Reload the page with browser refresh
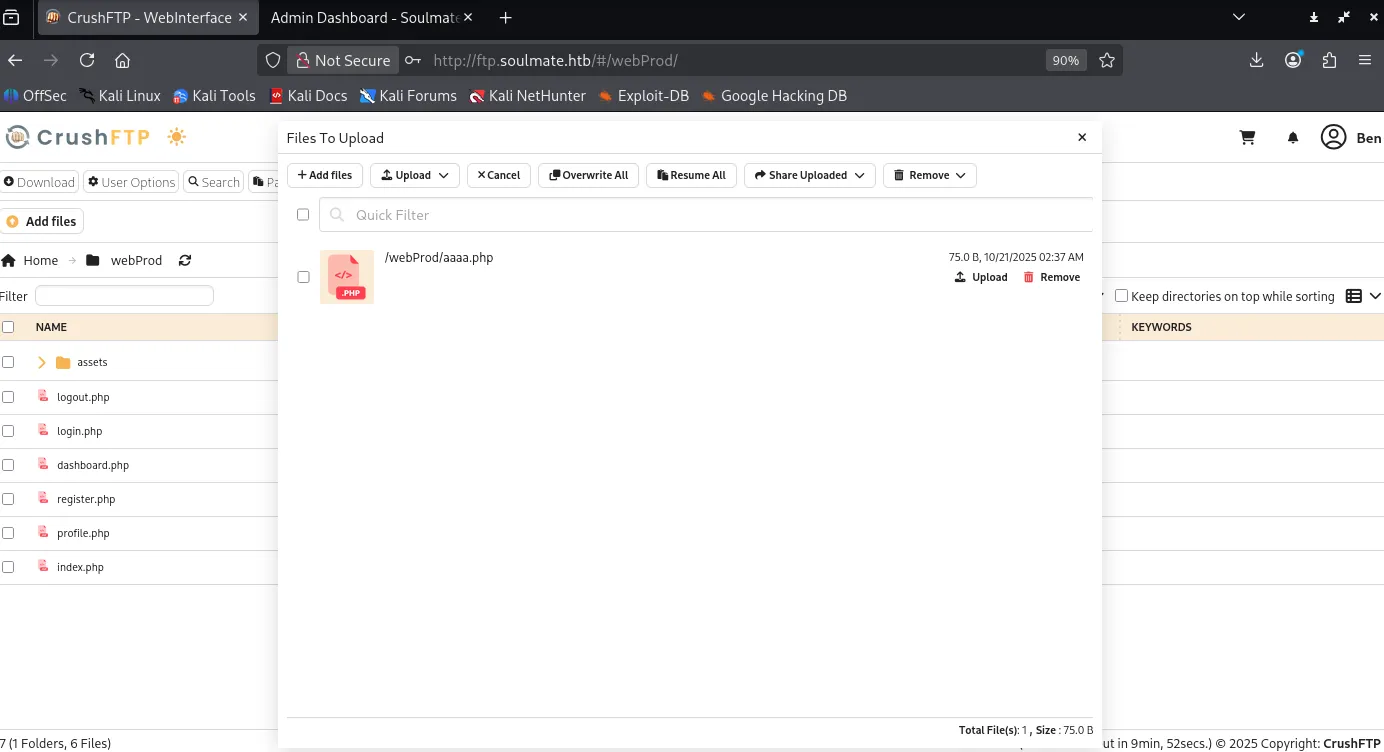The height and width of the screenshot is (752, 1384). click(87, 60)
